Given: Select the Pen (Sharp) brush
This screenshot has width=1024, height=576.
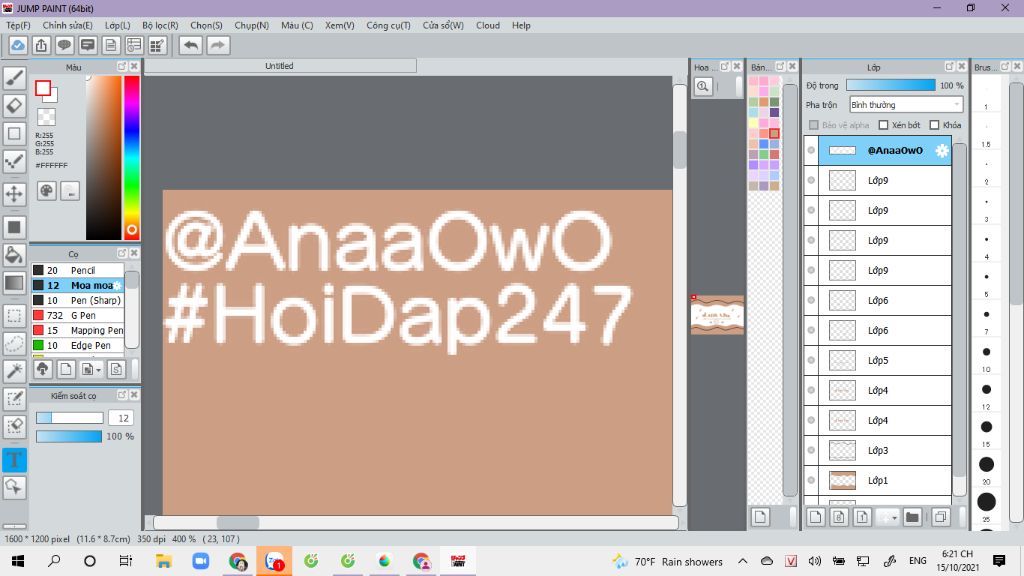Looking at the screenshot, I should 78,300.
